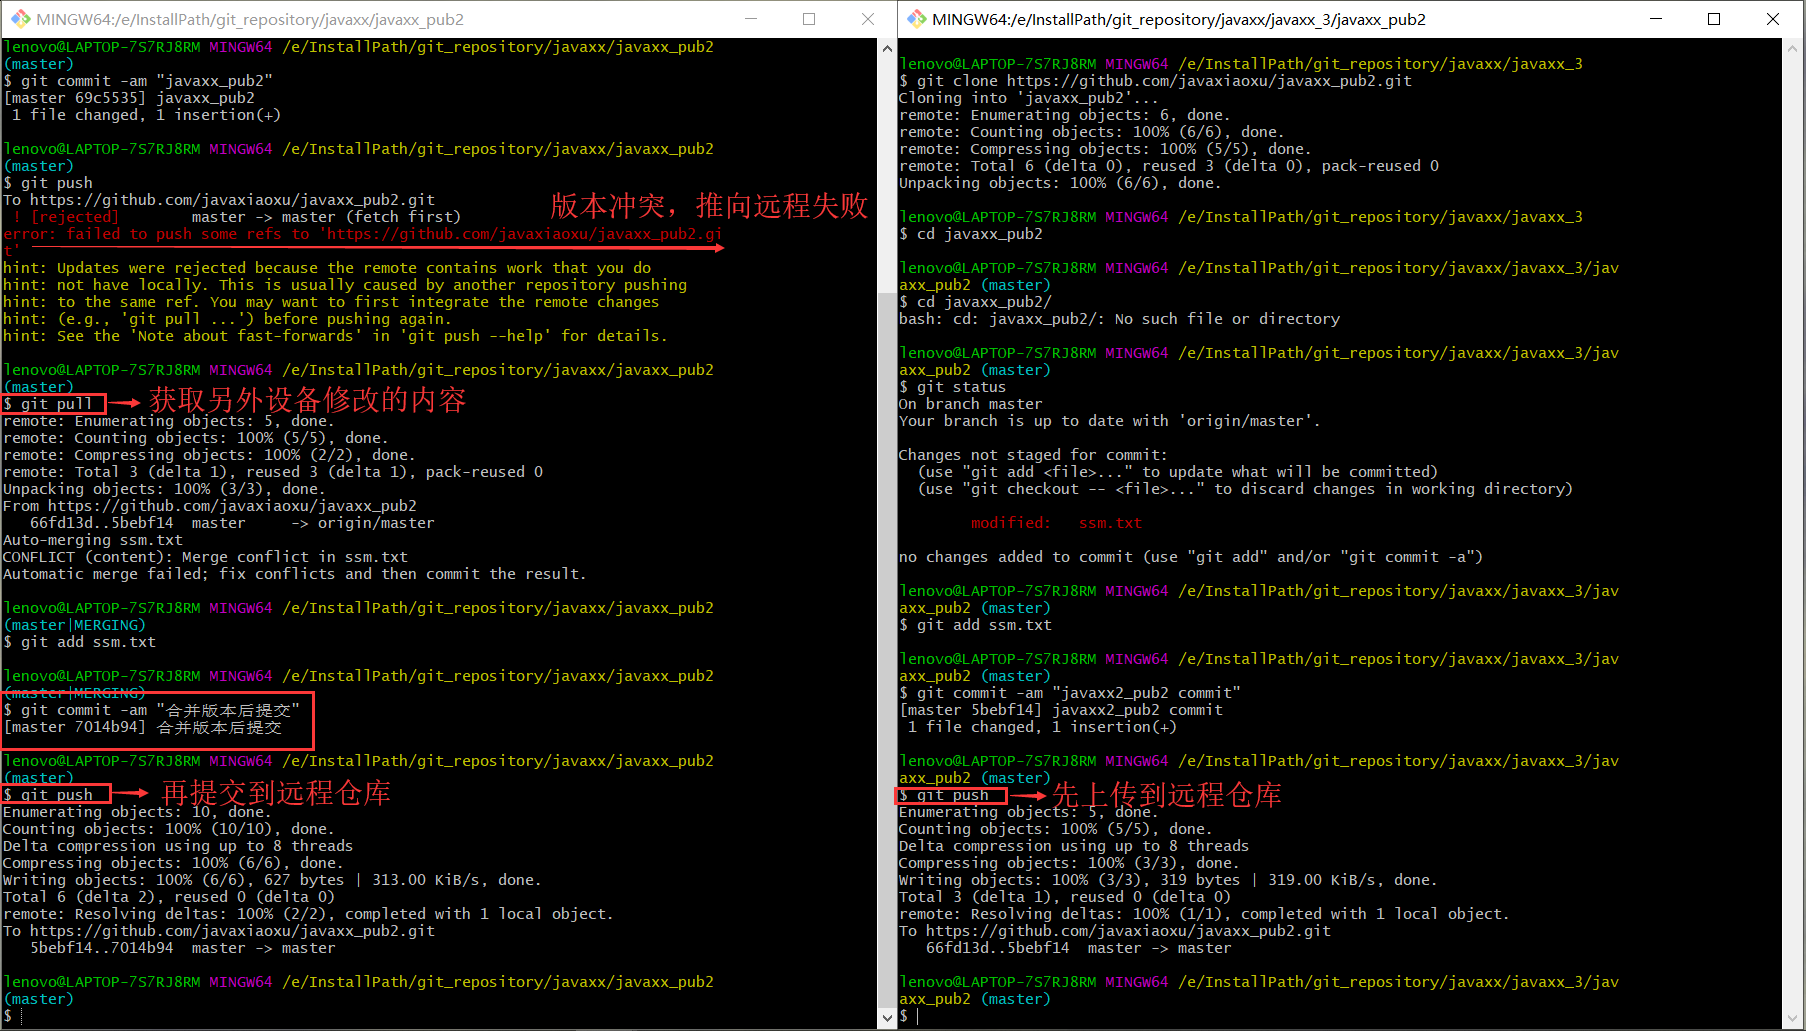
Task: Click 'Auto-merging ssm.txt' line
Action: pos(93,540)
